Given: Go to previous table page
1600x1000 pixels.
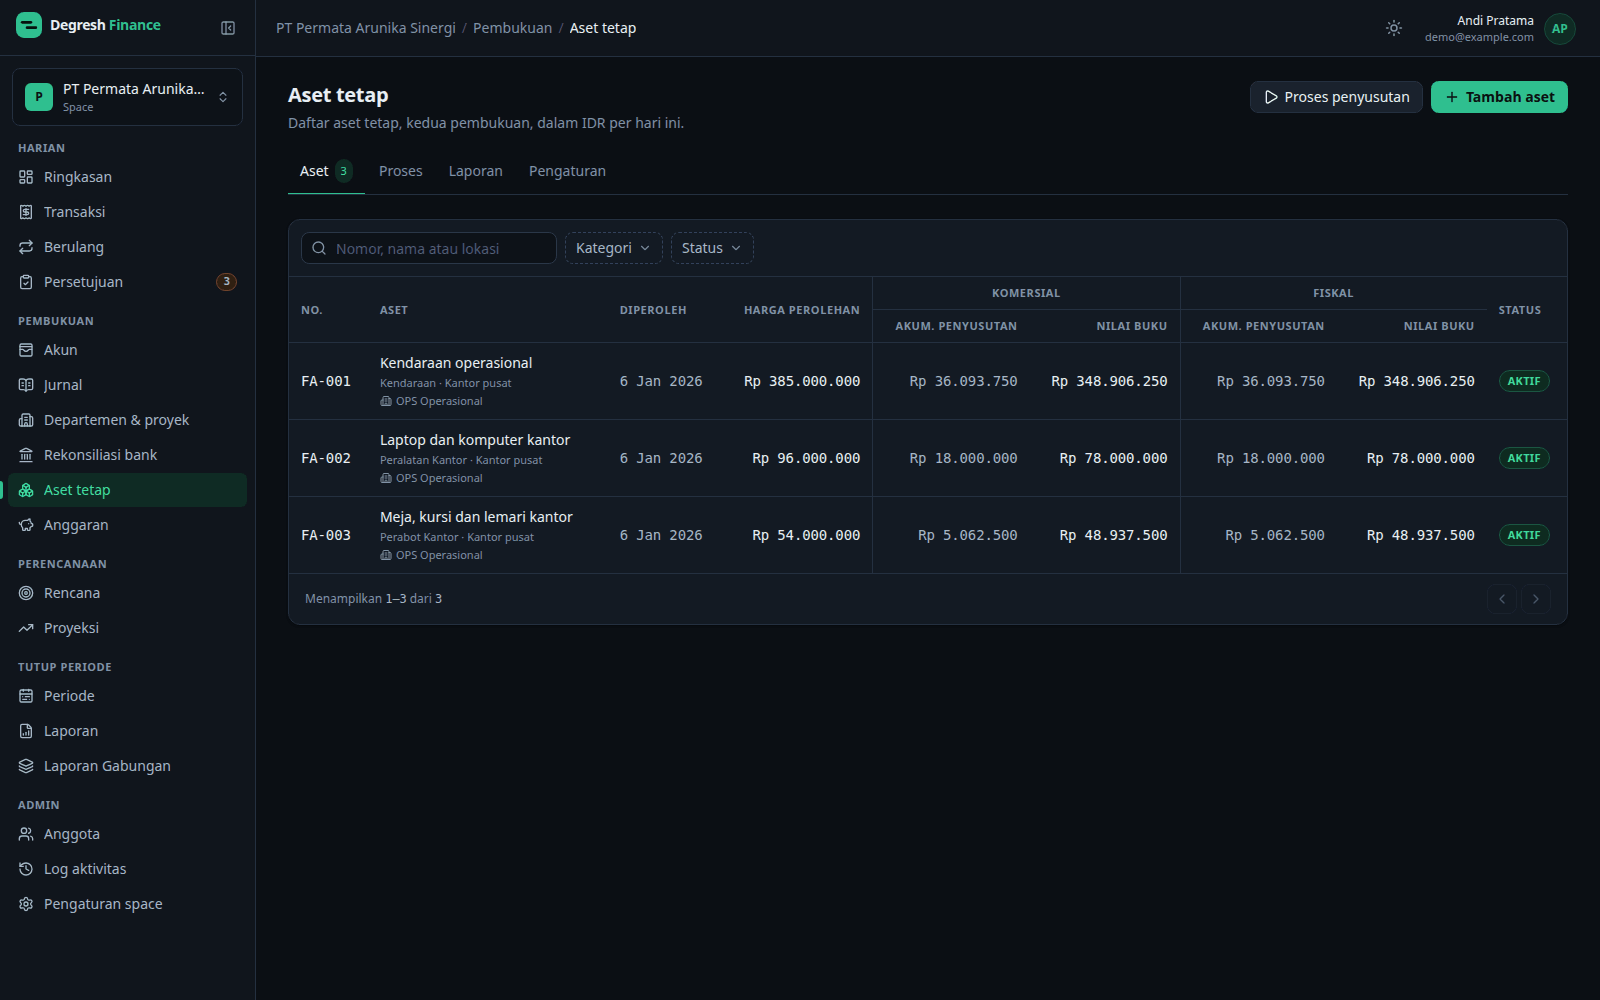Looking at the screenshot, I should [1502, 599].
